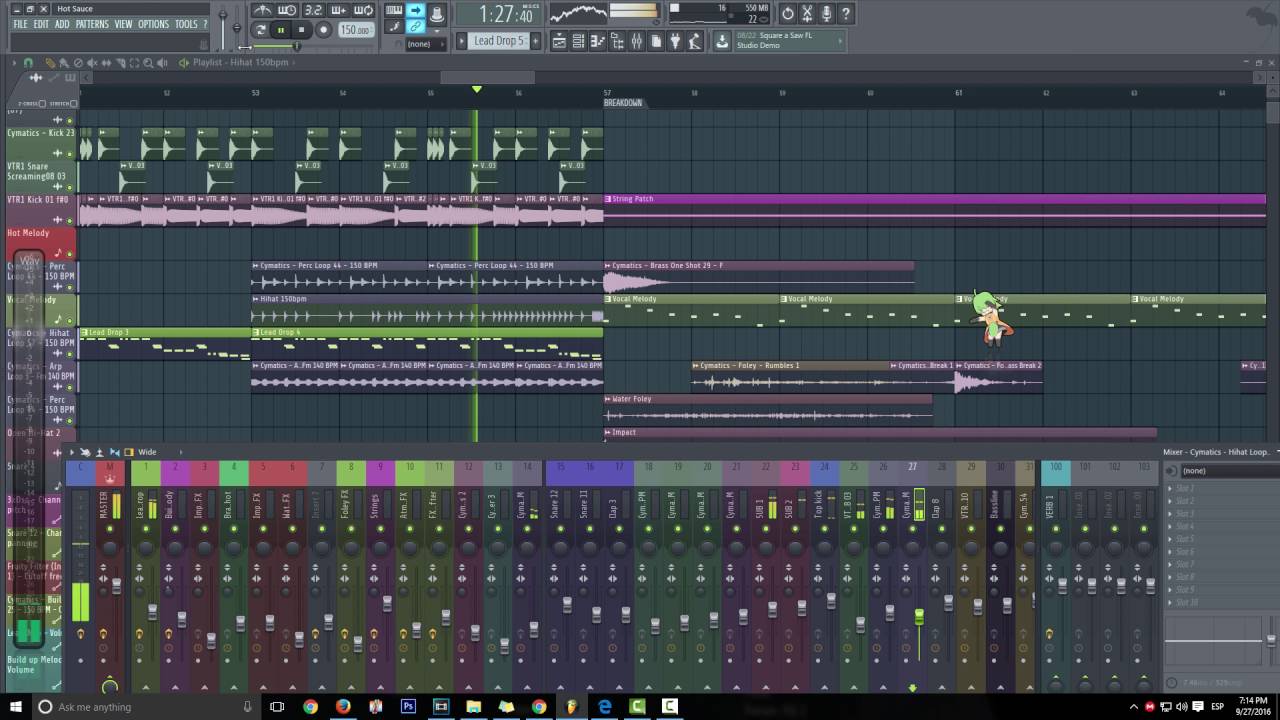Open the TOOLS menu
The width and height of the screenshot is (1280, 720).
click(x=186, y=24)
